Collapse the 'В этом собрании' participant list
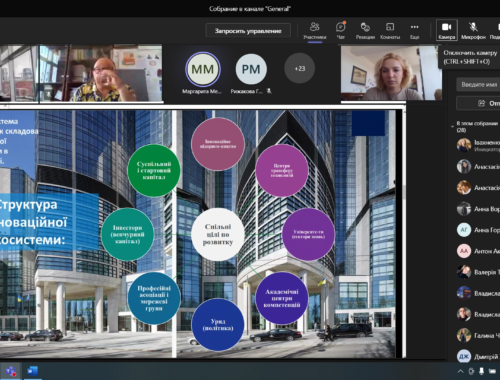This screenshot has width=500, height=380. click(x=452, y=127)
